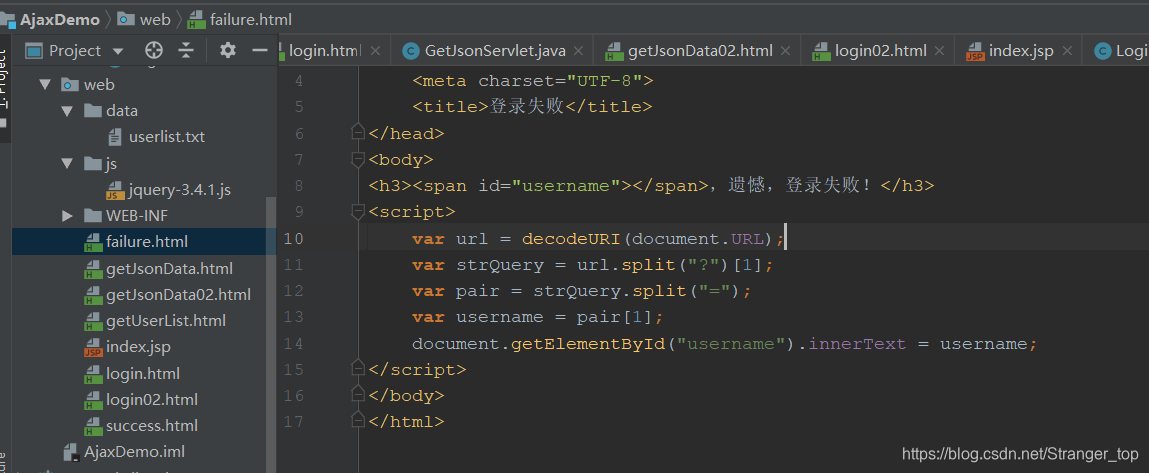Open Project panel settings gear
Screen dimensions: 1149x473
tap(228, 51)
